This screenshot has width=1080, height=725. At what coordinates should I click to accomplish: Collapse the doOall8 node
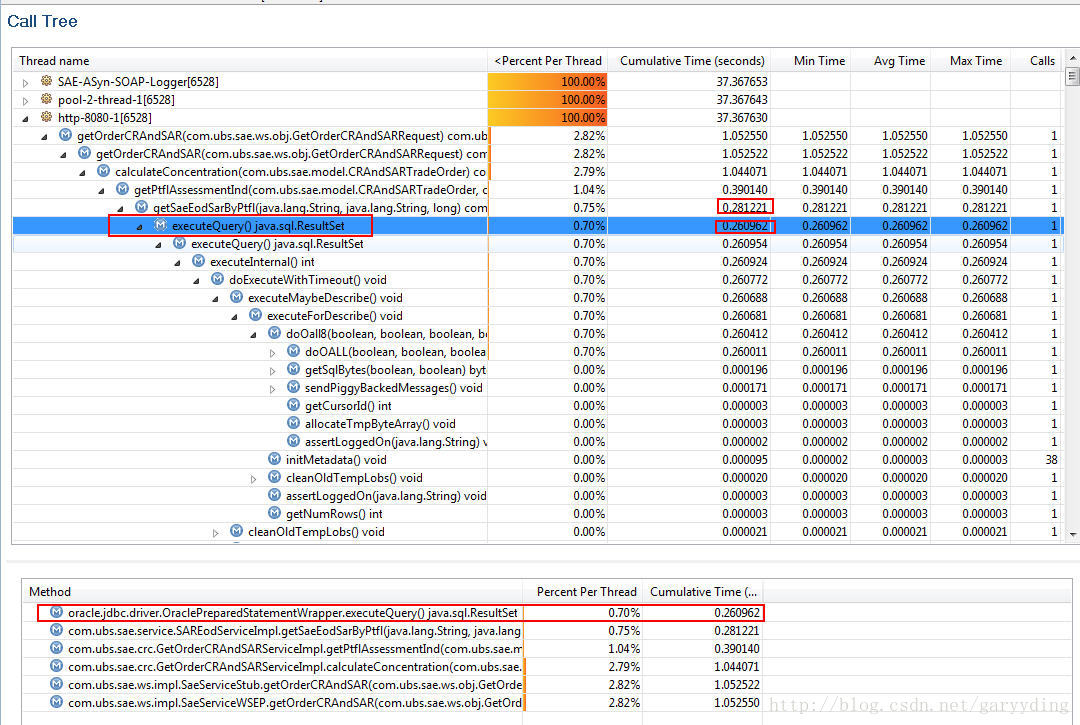pos(253,335)
